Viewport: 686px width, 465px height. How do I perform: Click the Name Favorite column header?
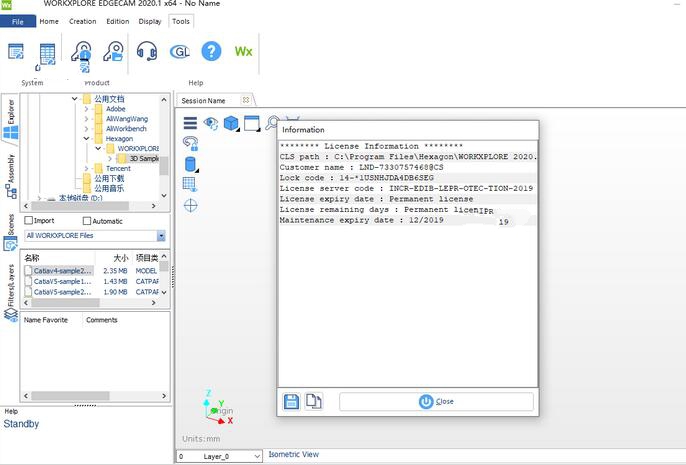[46, 320]
